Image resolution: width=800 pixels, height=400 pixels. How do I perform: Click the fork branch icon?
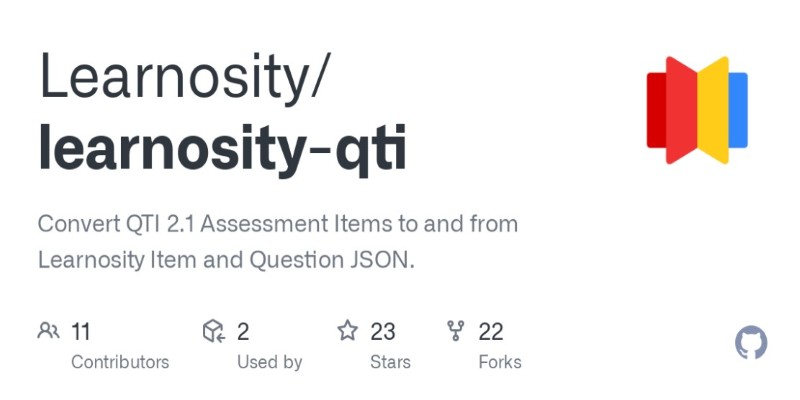456,331
